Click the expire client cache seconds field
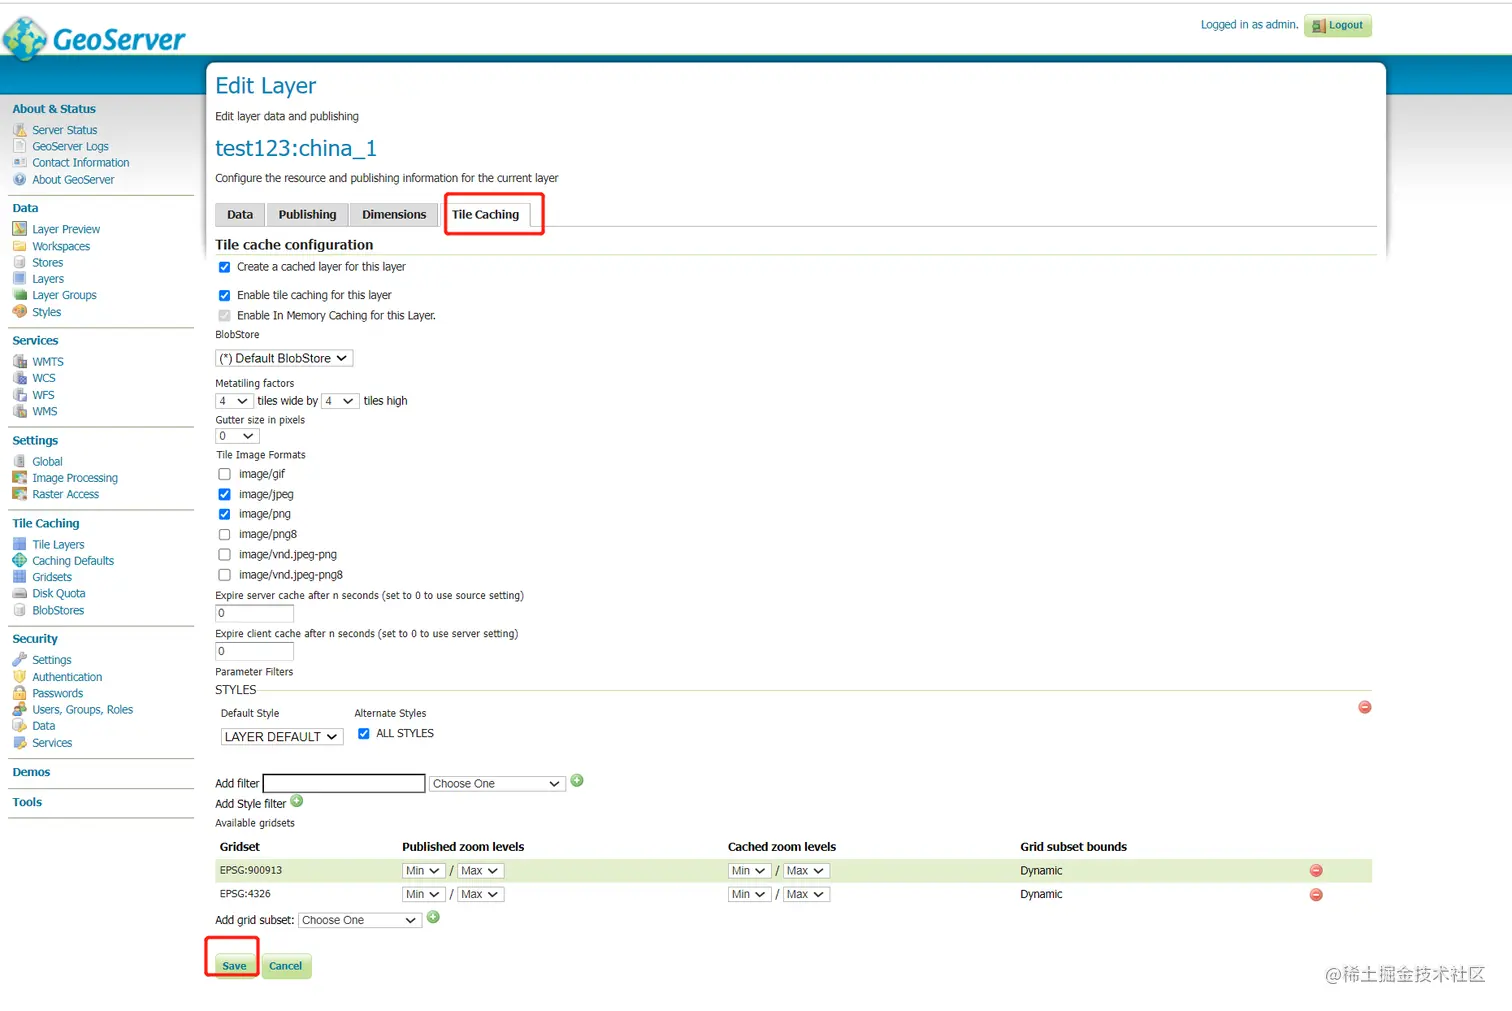 (255, 651)
